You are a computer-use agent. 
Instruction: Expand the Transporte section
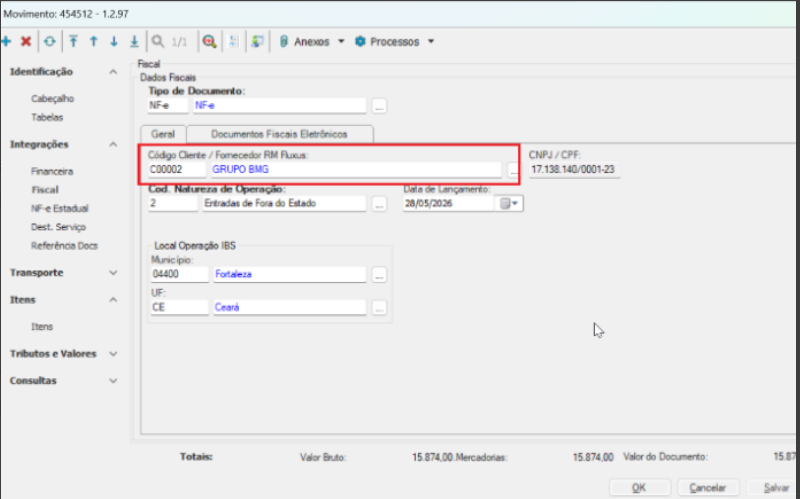[113, 273]
